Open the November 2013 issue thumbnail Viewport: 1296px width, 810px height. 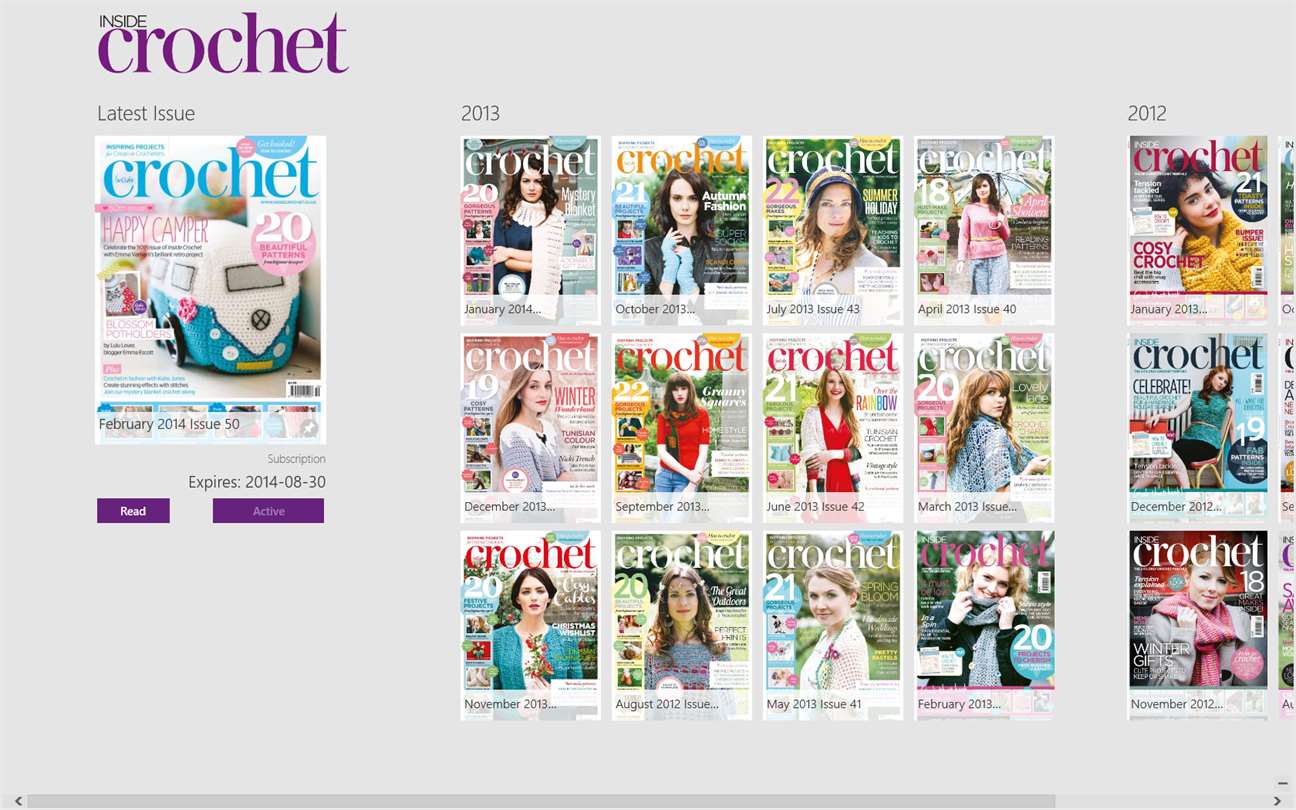point(530,625)
